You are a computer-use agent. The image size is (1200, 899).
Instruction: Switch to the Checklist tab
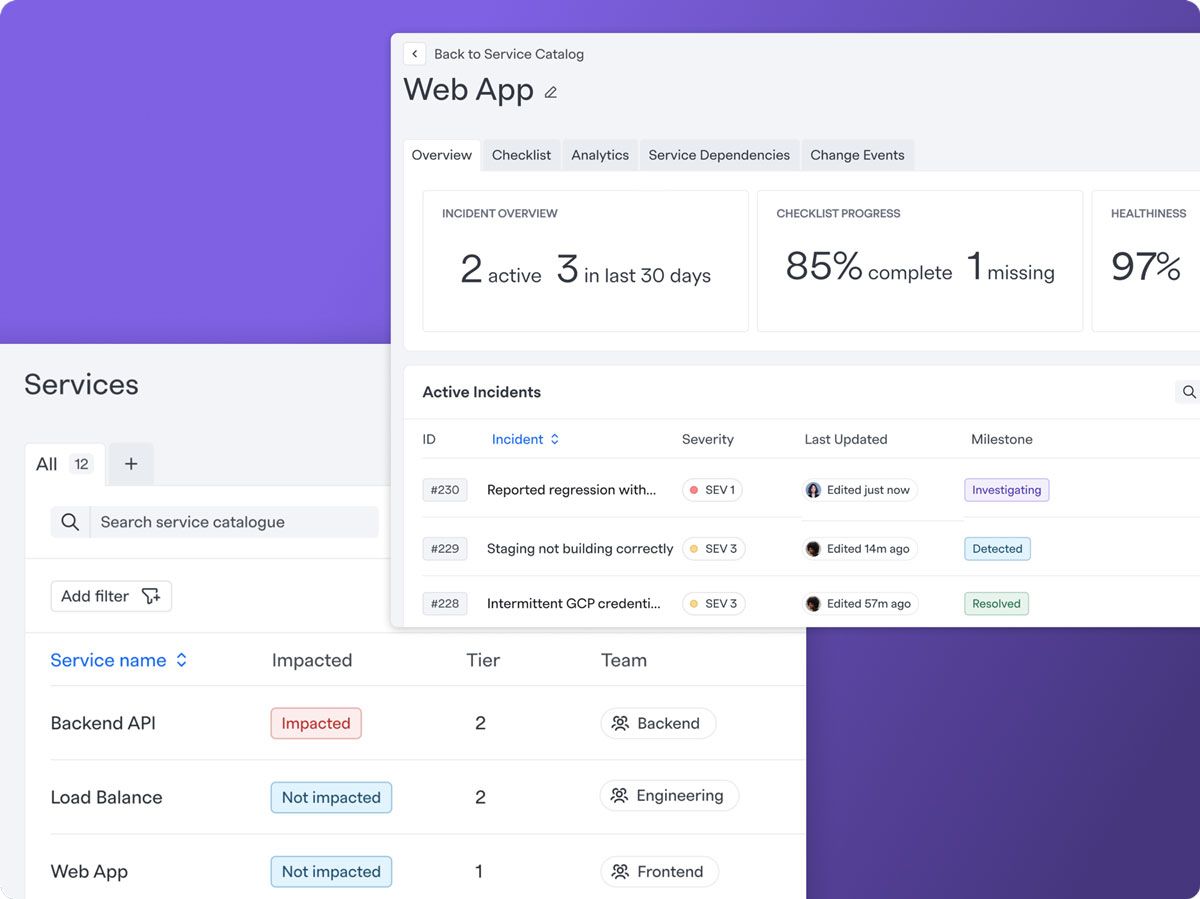[x=521, y=155]
